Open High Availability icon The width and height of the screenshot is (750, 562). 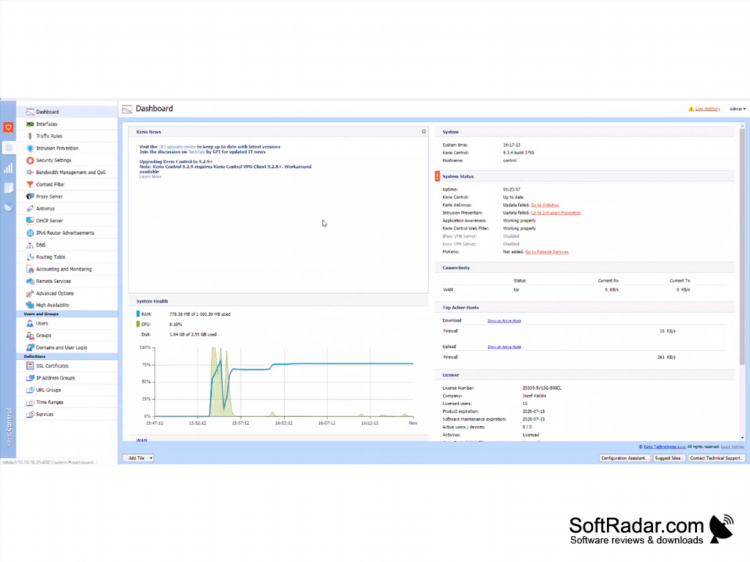coord(30,305)
